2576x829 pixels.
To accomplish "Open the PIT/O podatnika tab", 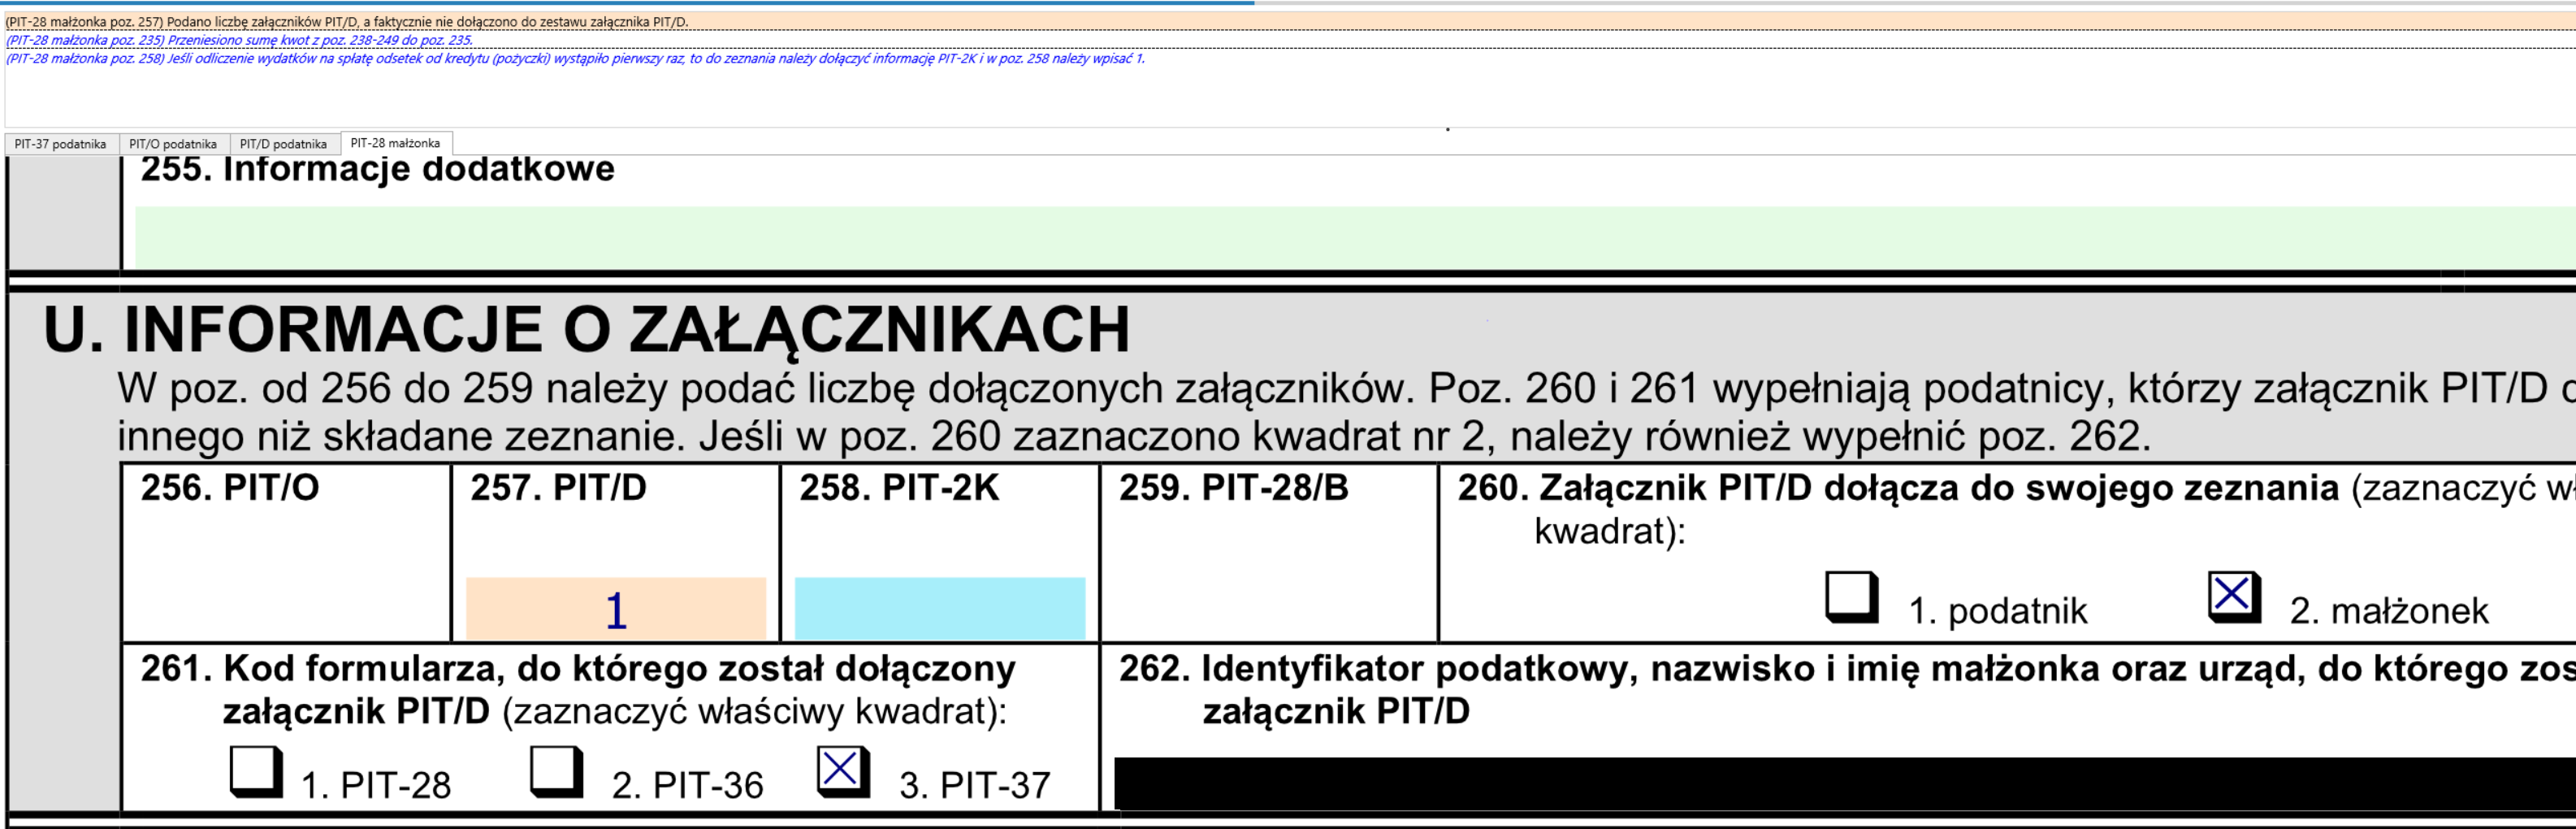I will click(173, 144).
